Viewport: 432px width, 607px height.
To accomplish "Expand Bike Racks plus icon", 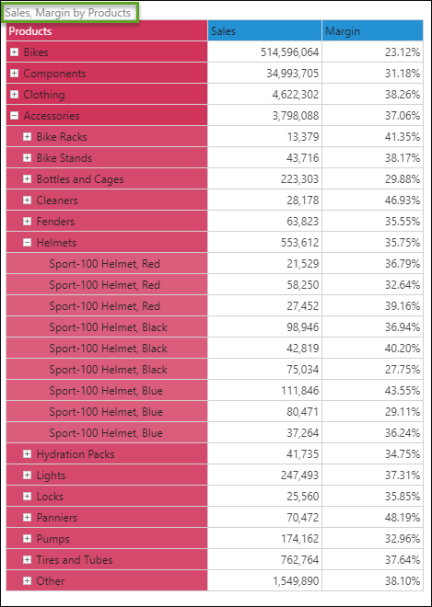I will click(27, 137).
